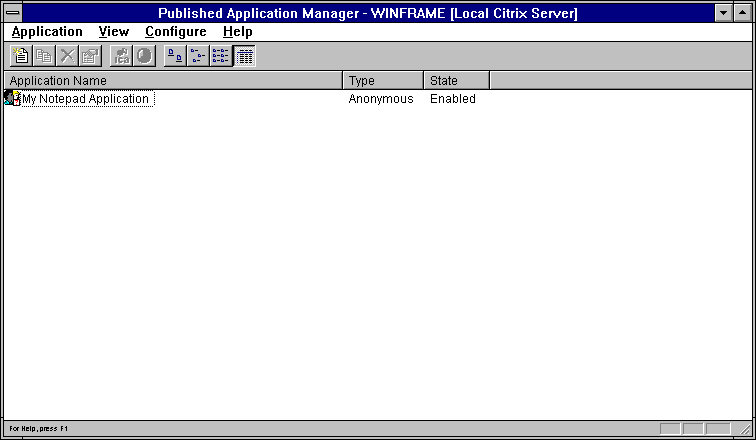
Task: Click the Delete (X) toolbar icon
Action: 67,56
